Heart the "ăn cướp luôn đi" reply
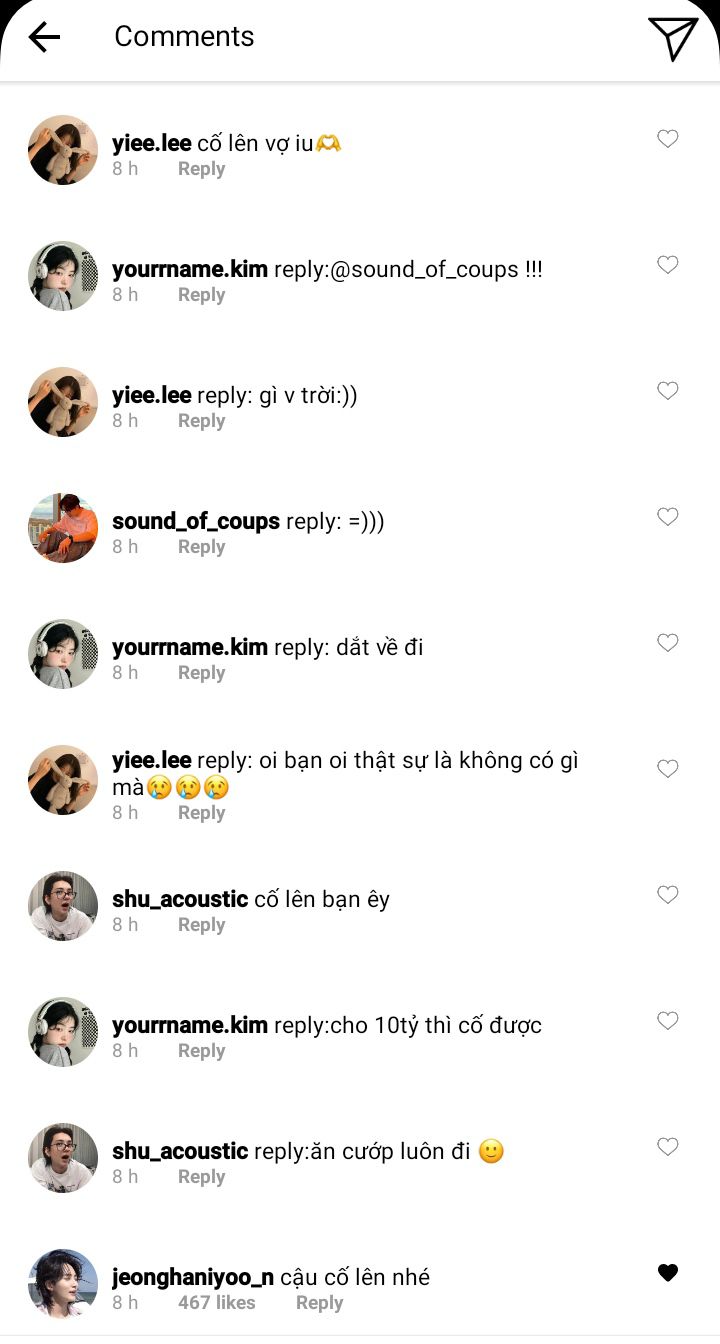The width and height of the screenshot is (720, 1344). coord(668,1147)
